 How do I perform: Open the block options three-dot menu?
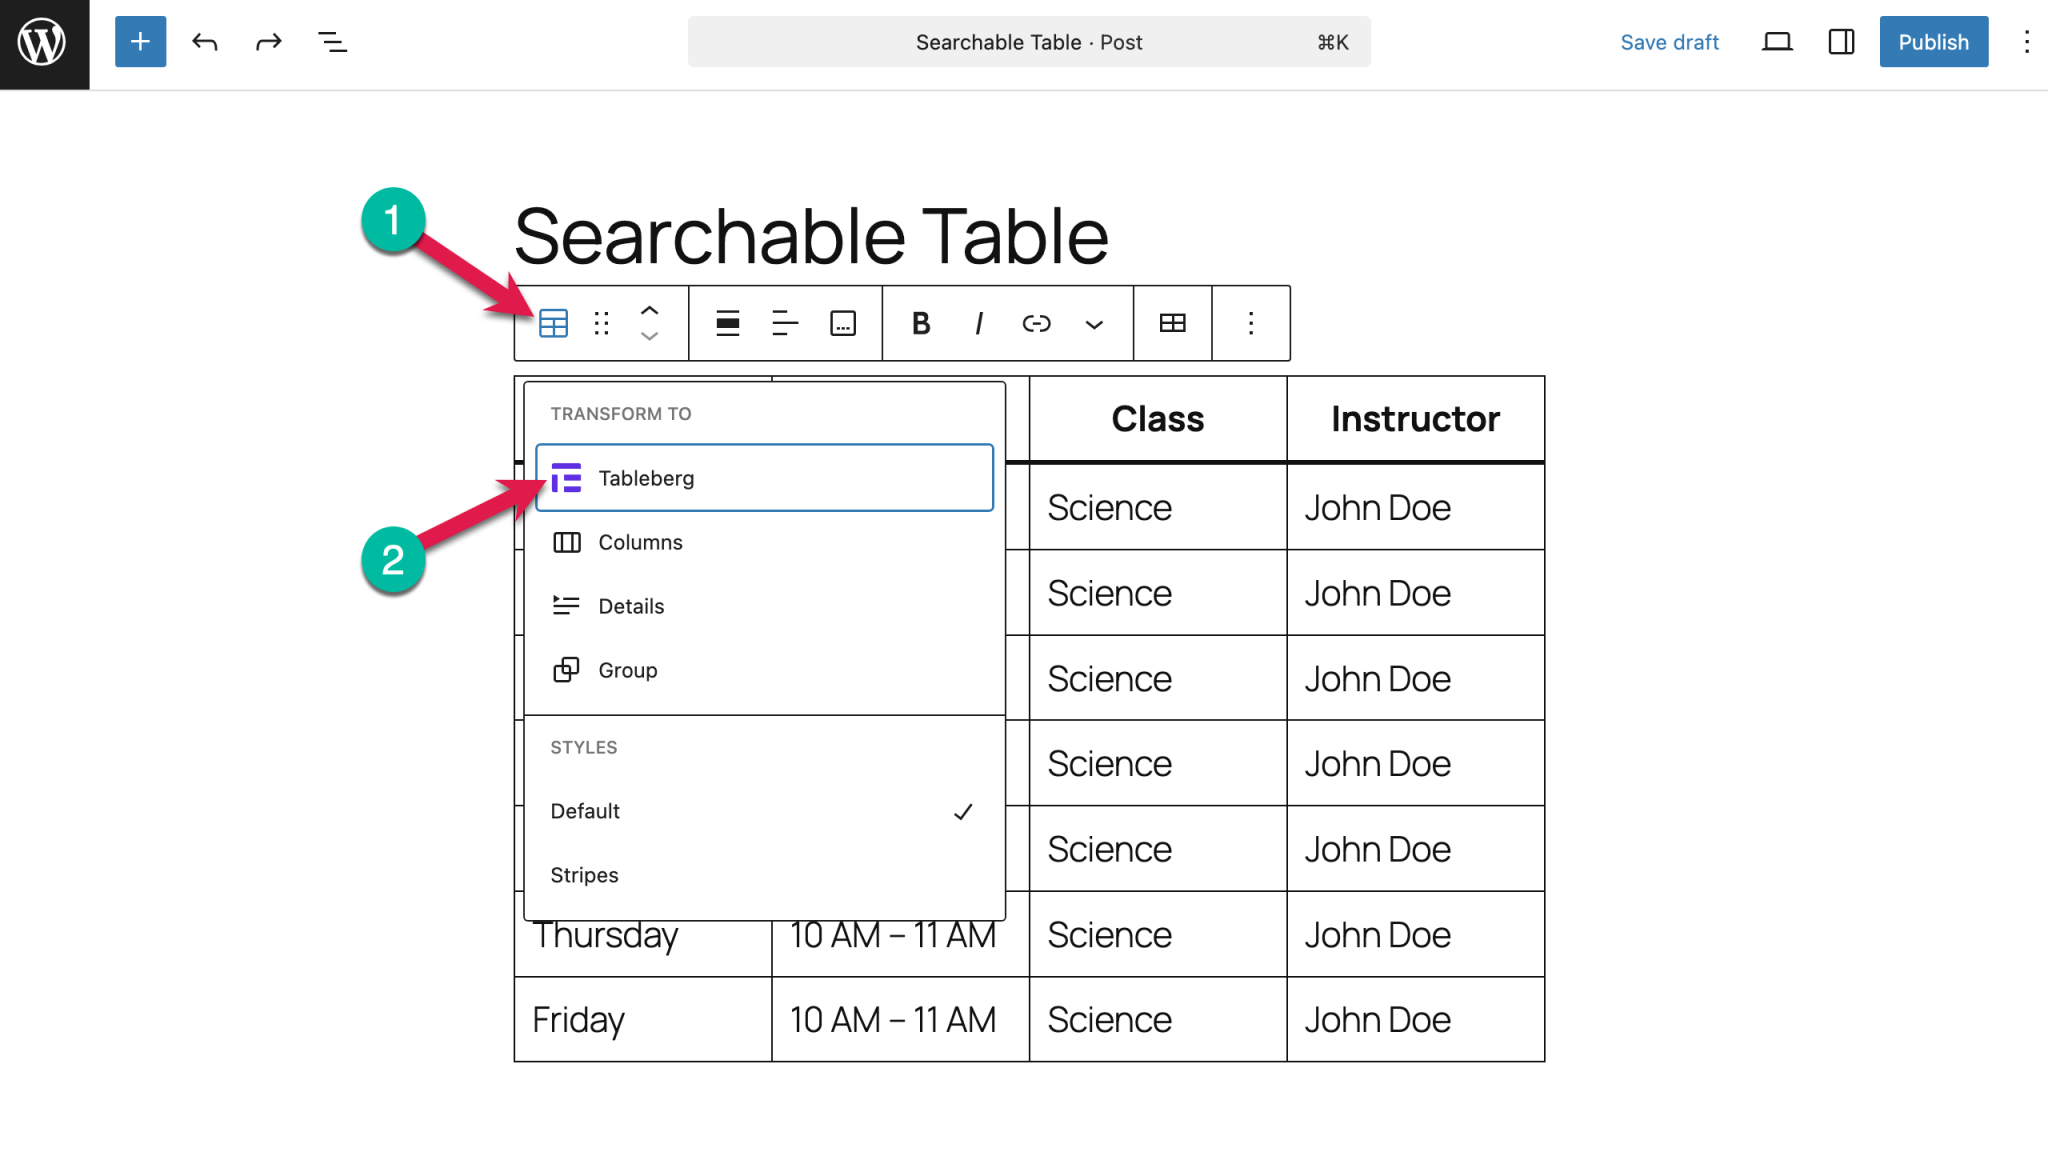point(1249,323)
